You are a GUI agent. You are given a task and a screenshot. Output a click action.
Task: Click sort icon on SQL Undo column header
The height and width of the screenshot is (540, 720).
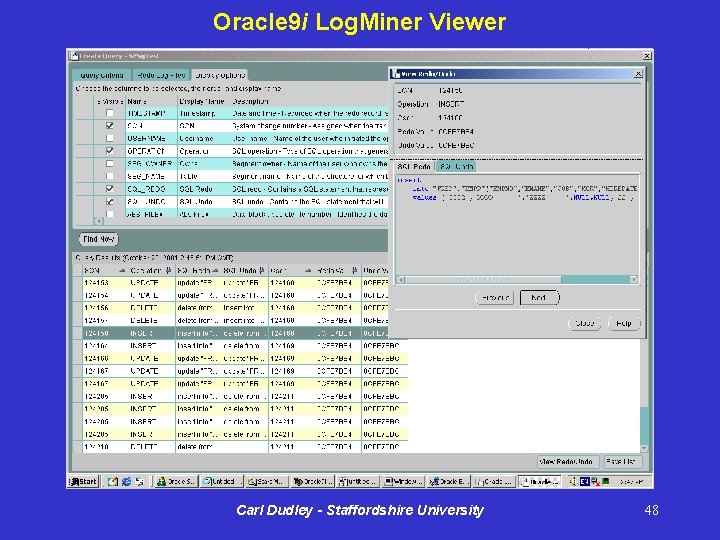[262, 270]
